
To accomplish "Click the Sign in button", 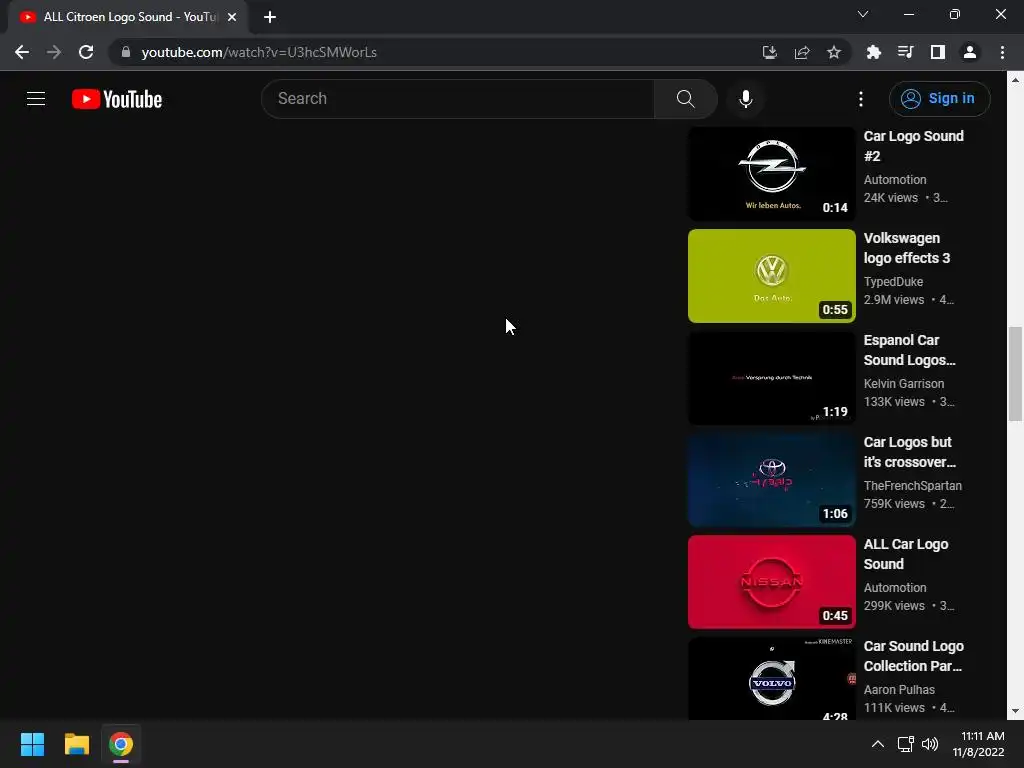I will click(939, 99).
